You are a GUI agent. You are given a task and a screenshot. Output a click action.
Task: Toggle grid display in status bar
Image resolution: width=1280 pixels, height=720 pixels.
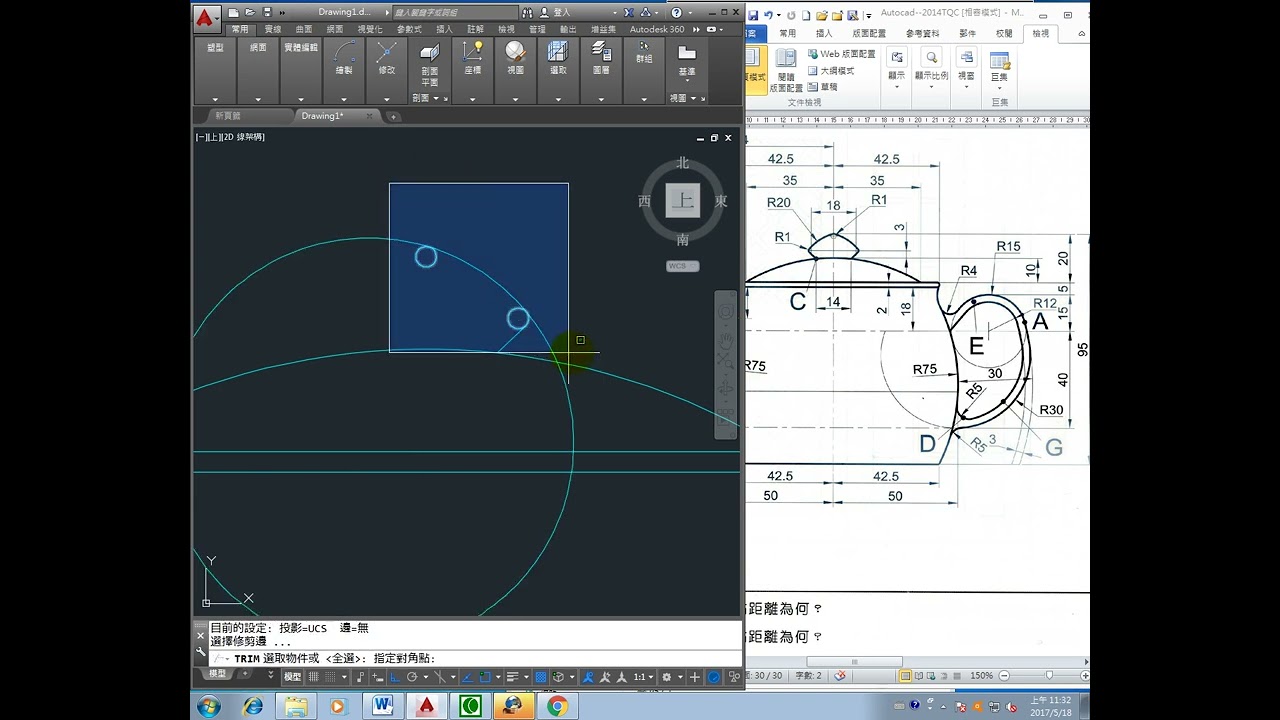click(x=314, y=677)
